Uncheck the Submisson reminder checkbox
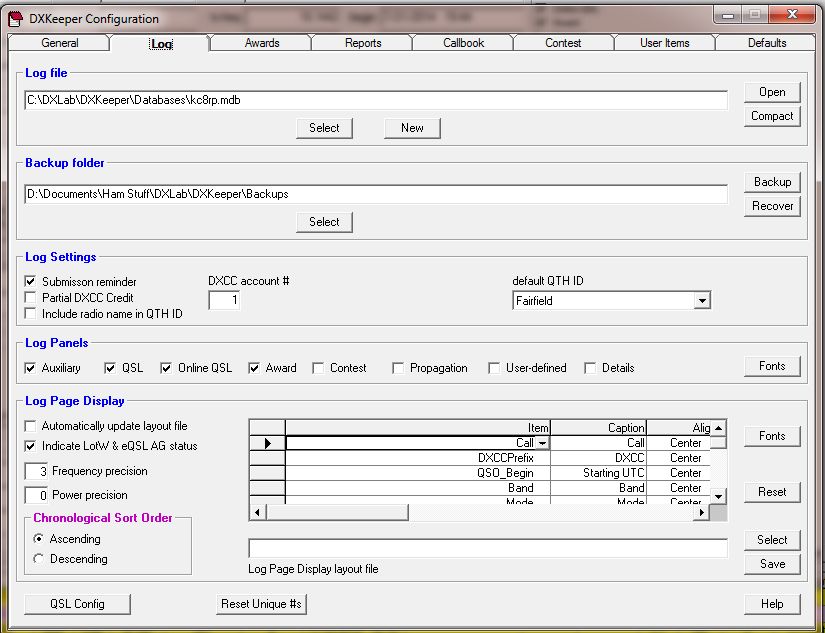Viewport: 825px width, 633px height. pos(31,282)
